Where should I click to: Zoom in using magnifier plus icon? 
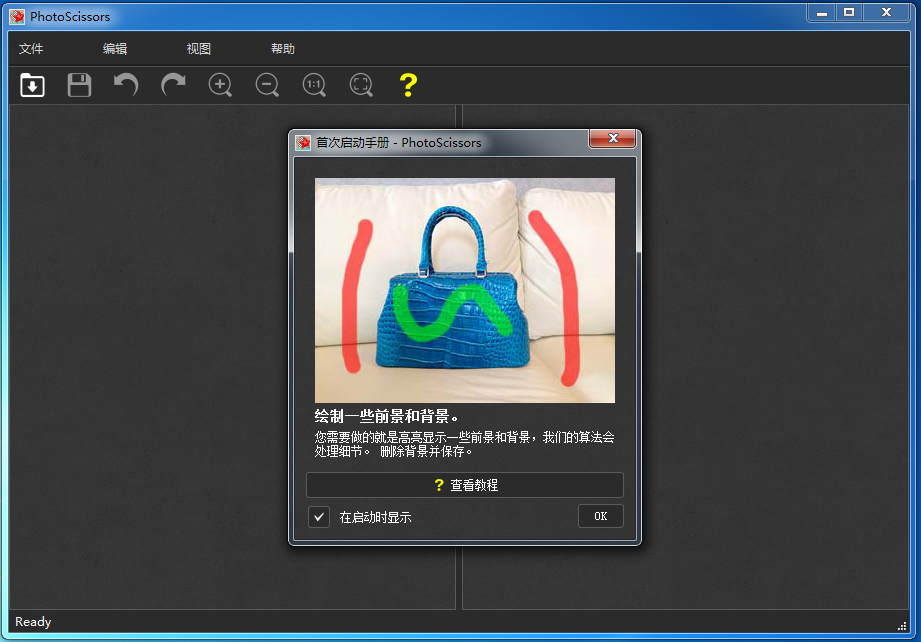coord(220,85)
